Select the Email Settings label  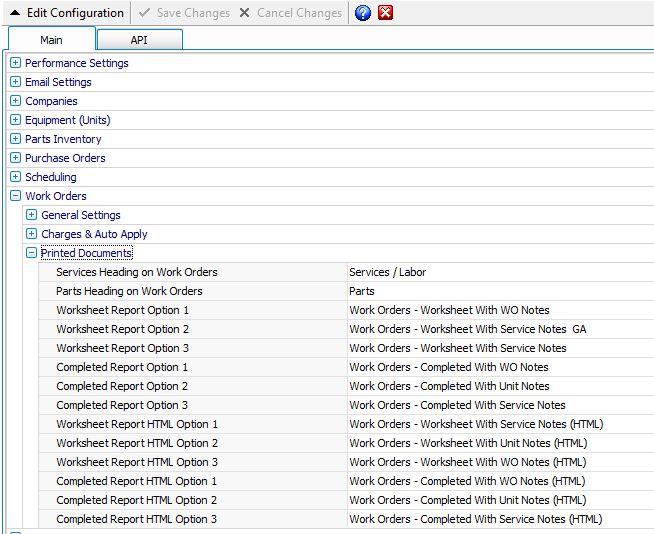[58, 82]
